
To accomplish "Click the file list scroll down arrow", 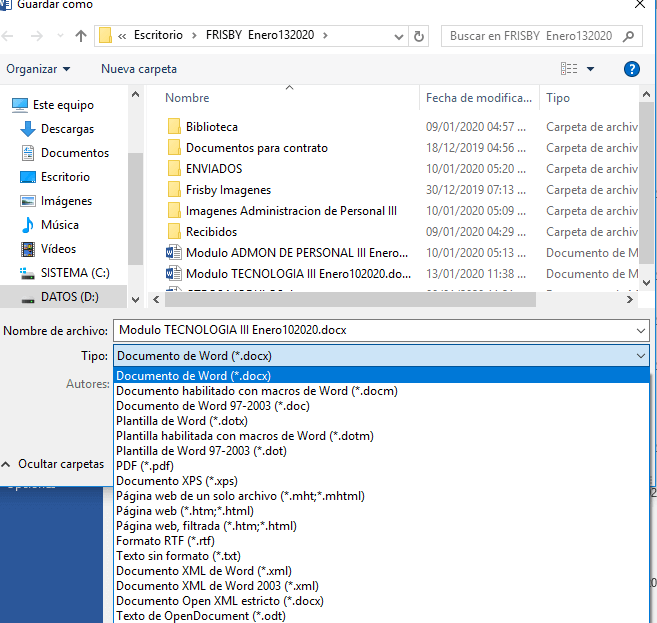I will tap(646, 283).
